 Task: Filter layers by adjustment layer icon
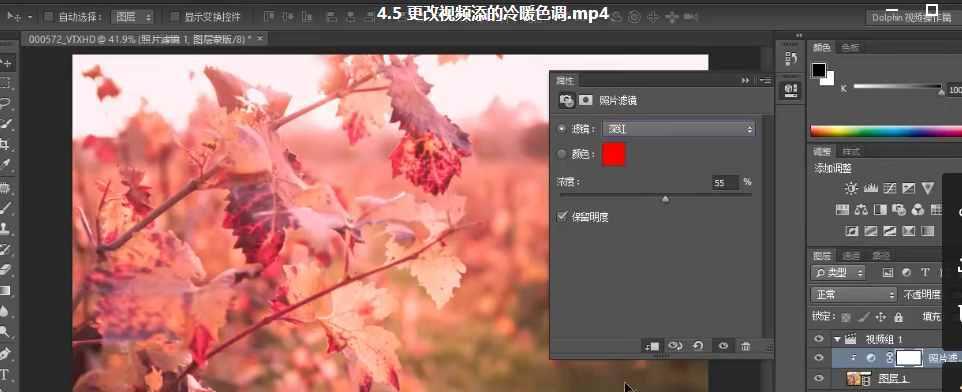pos(907,272)
